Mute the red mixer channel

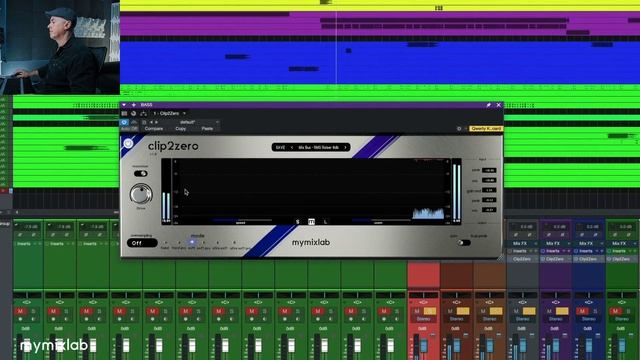pyautogui.click(x=417, y=311)
